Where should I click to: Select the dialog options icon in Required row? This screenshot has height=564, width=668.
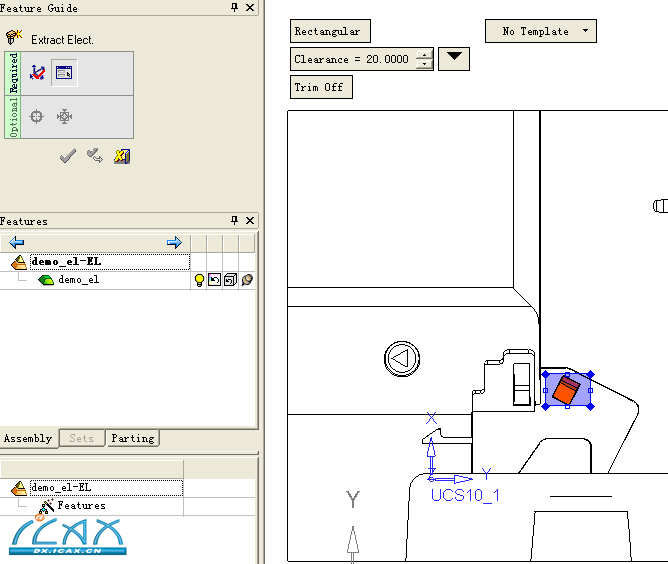[63, 73]
